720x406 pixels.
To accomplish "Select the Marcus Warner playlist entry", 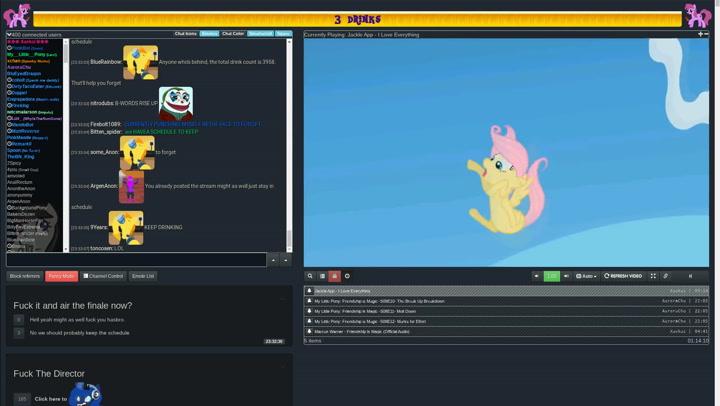I will click(x=400, y=331).
